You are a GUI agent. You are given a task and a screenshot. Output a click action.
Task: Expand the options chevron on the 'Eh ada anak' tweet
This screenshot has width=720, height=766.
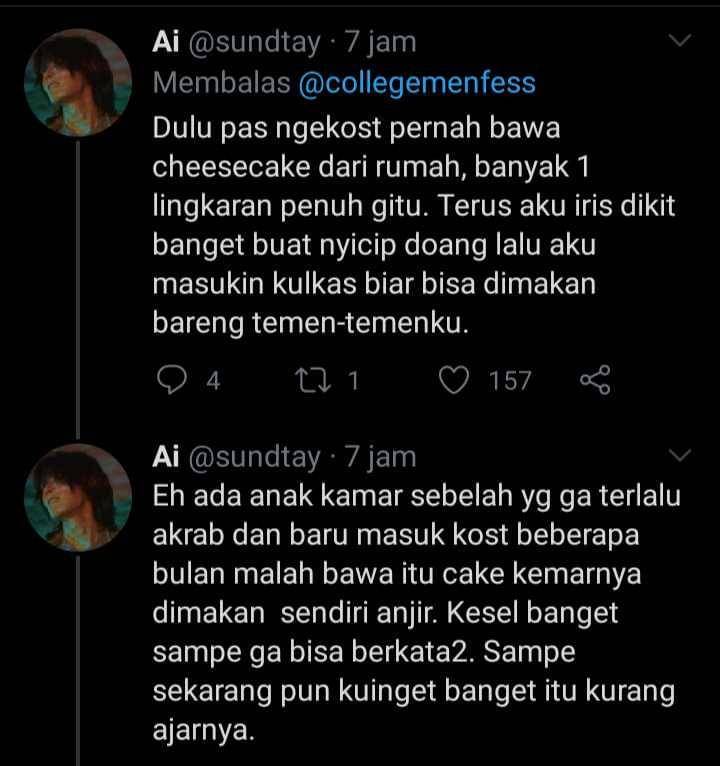point(680,456)
